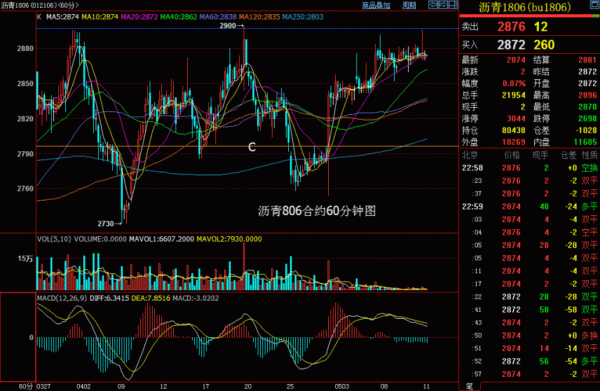
Task: Click the 2900 high price marker
Action: click(232, 26)
